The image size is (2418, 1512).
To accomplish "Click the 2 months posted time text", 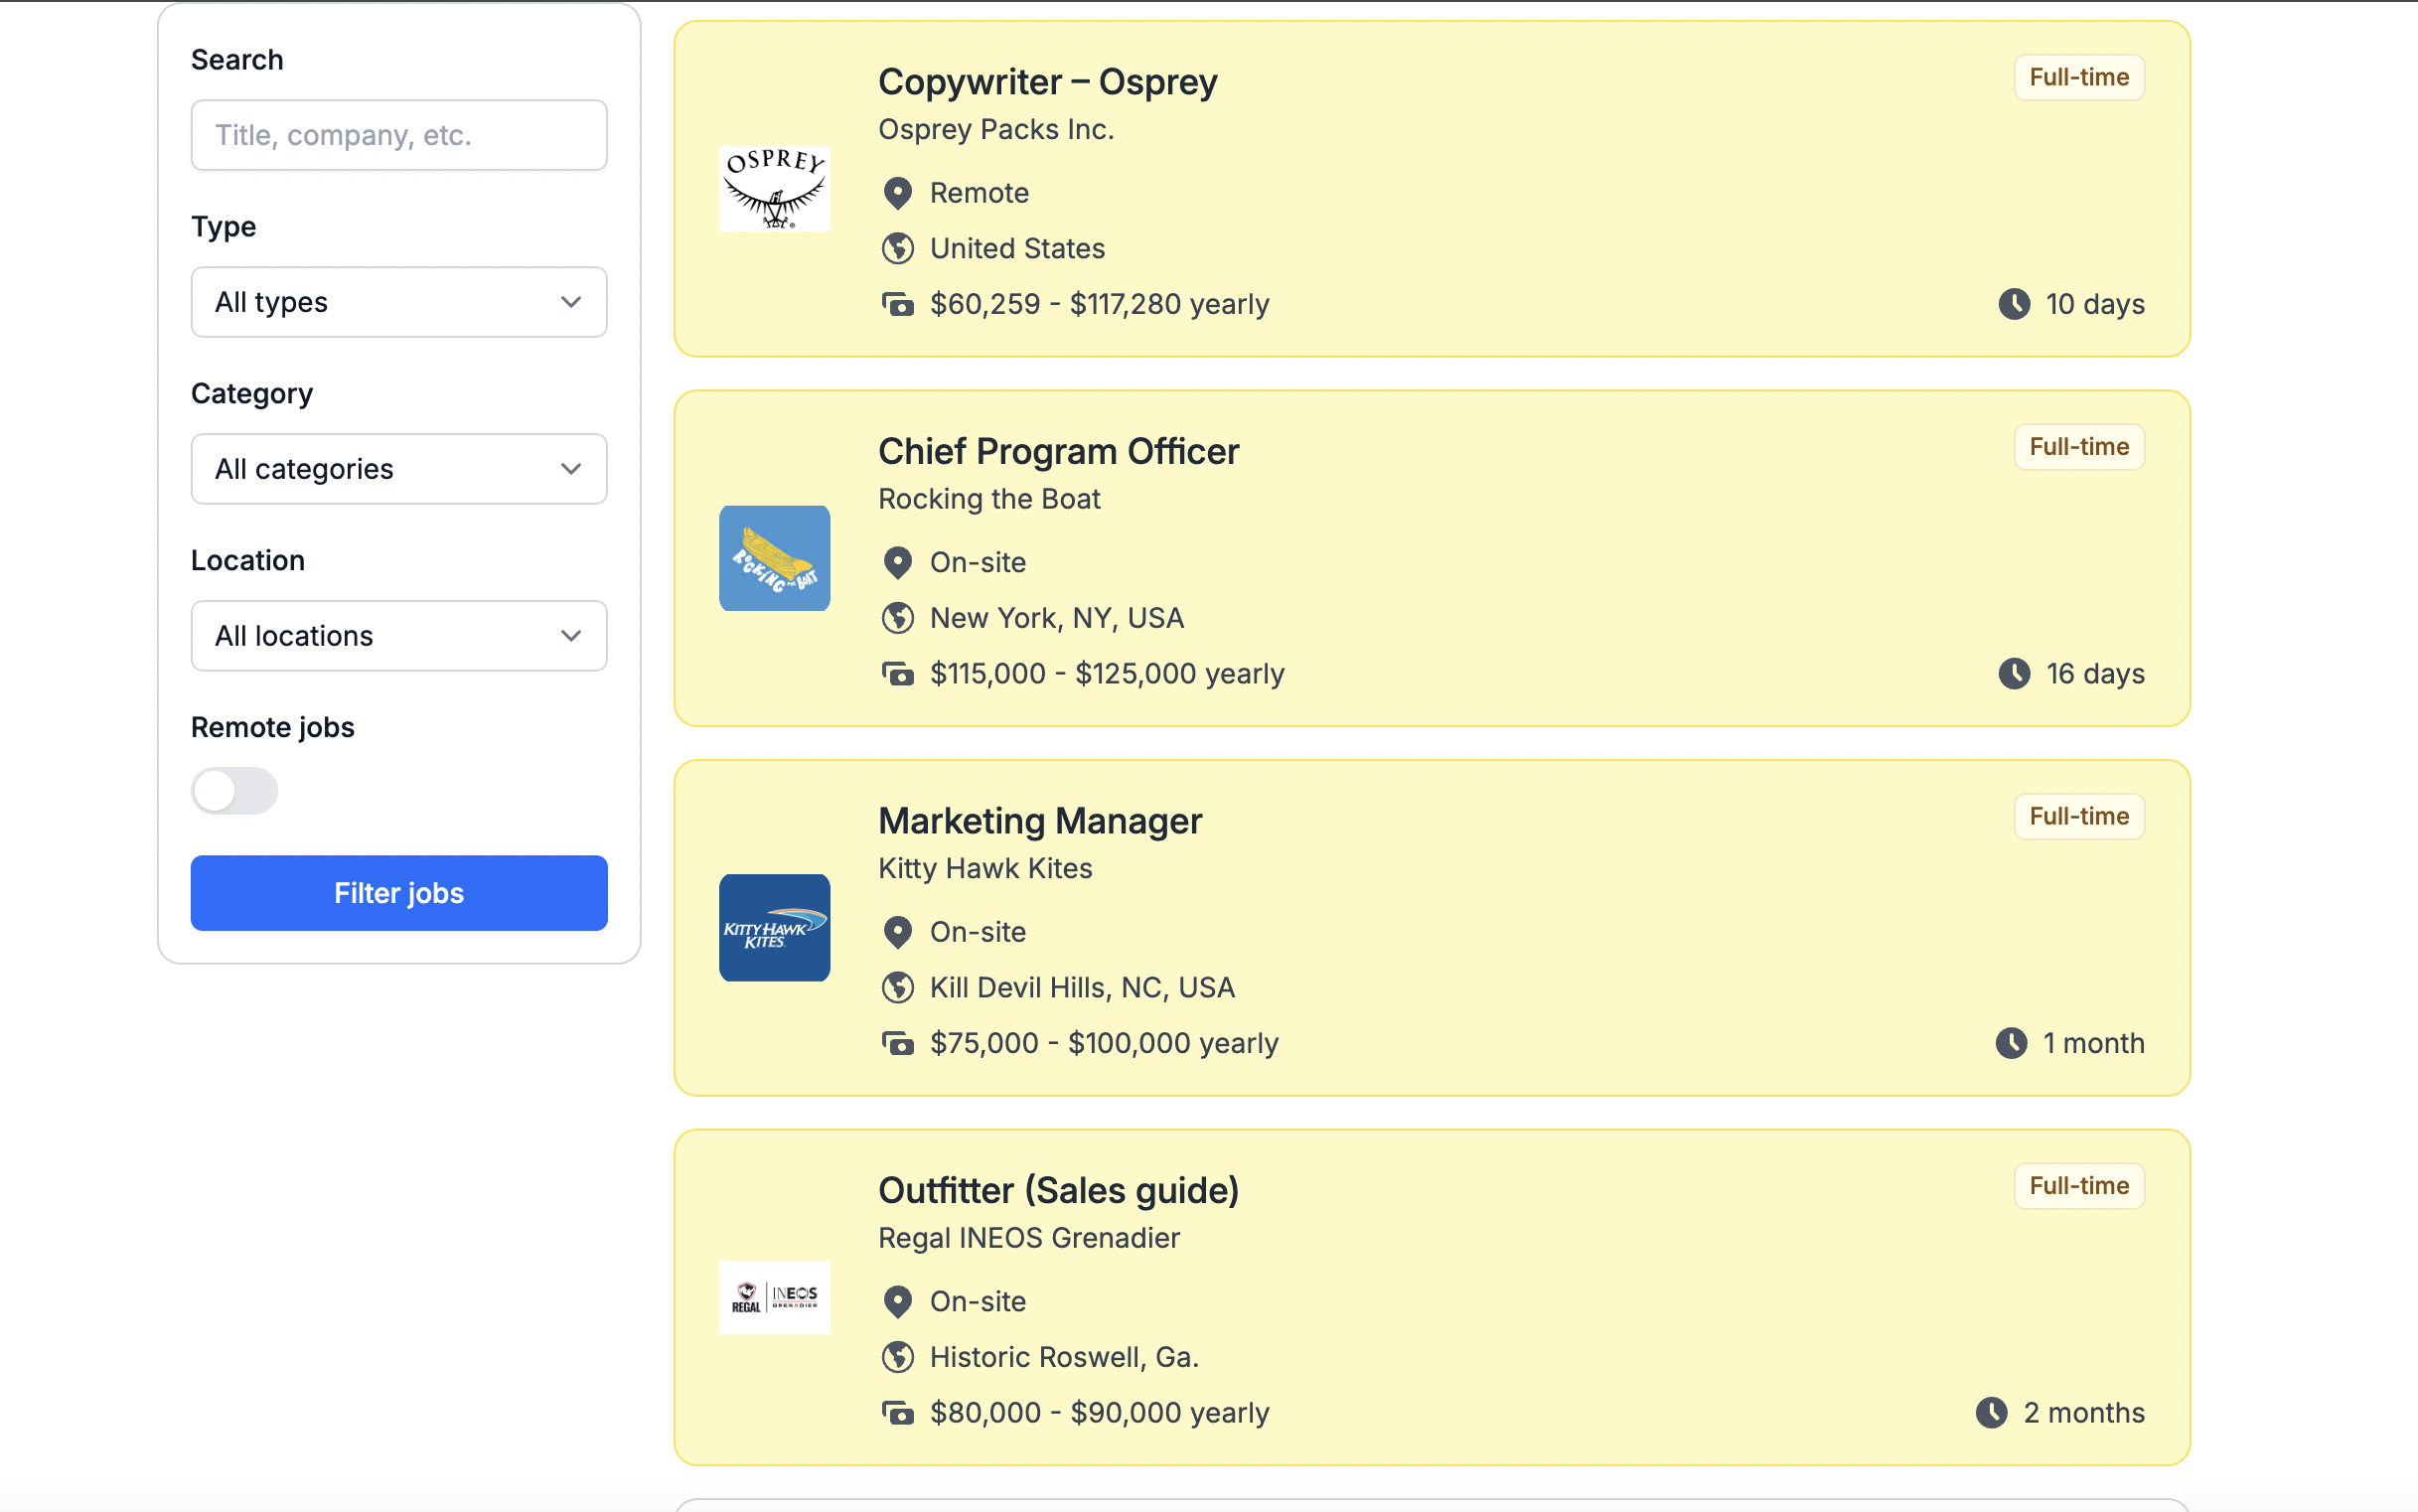I will 2083,1413.
